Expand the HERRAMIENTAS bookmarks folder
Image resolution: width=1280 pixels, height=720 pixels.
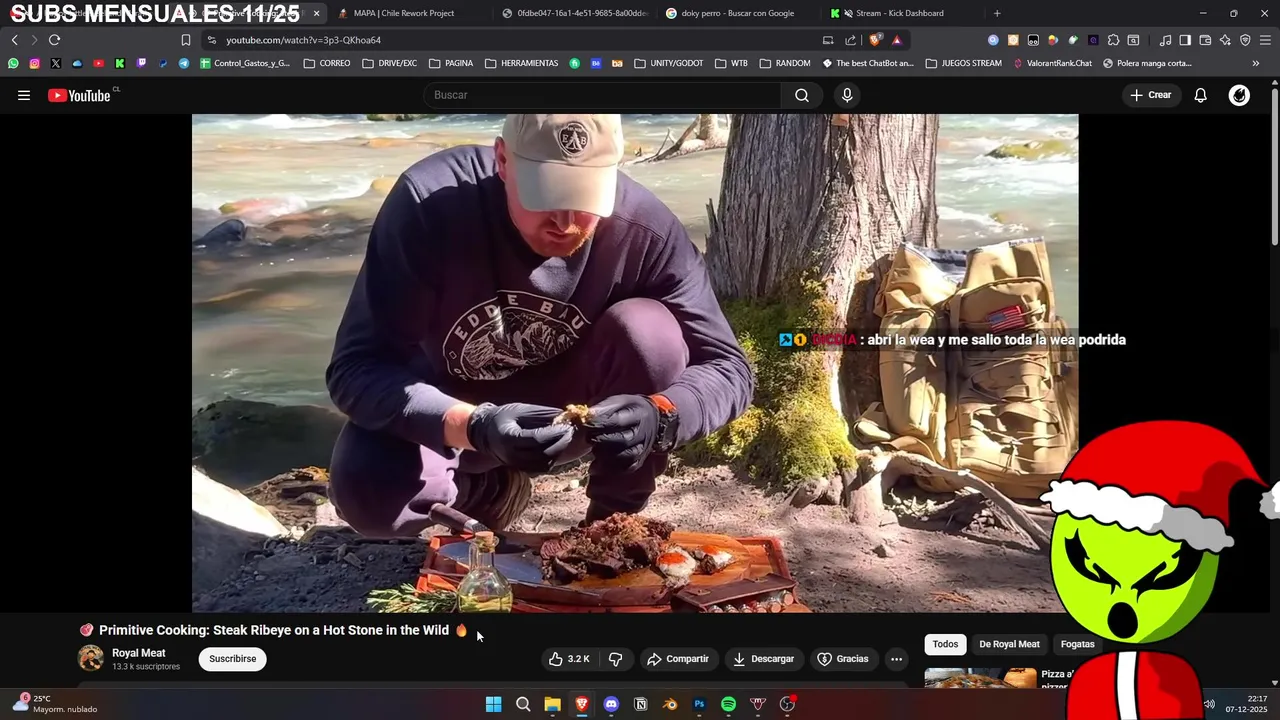click(x=522, y=63)
